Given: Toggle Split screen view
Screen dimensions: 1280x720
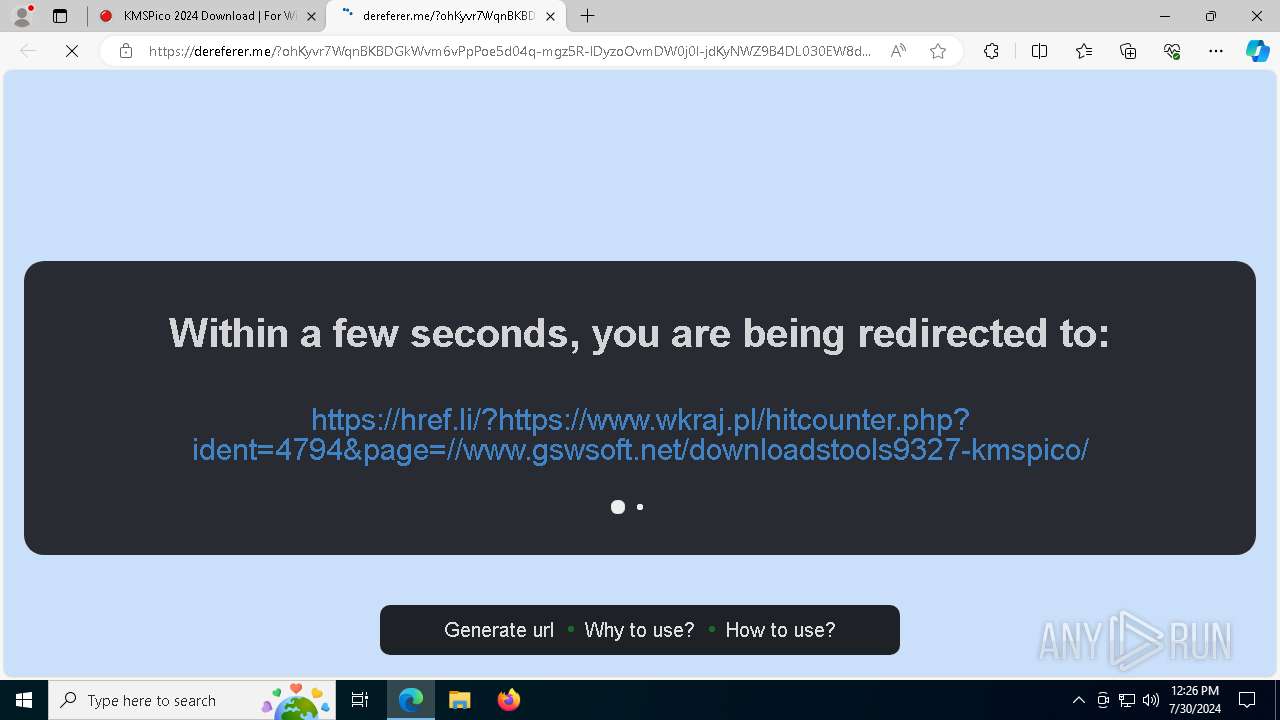Looking at the screenshot, I should click(x=1039, y=51).
